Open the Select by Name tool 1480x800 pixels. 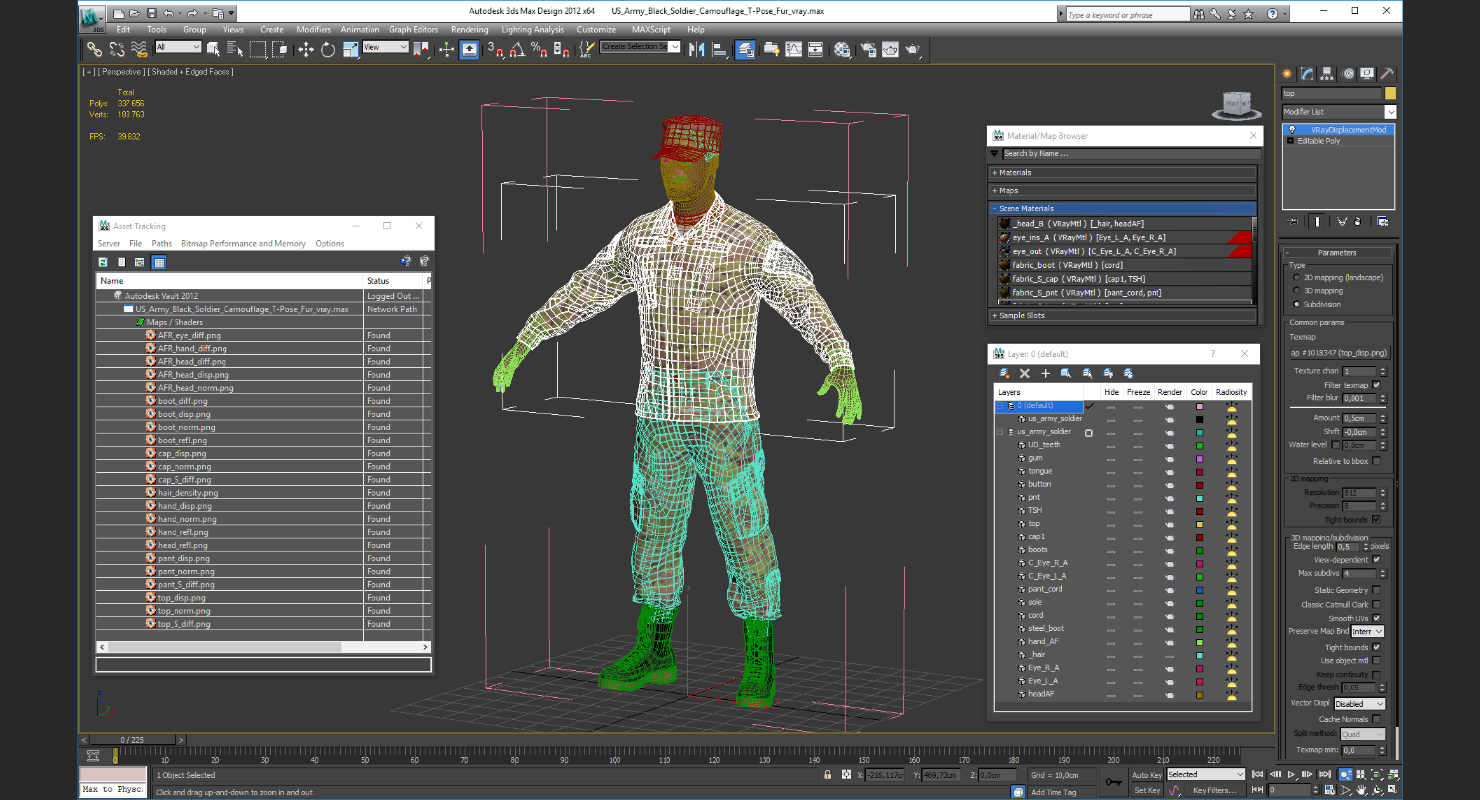click(x=235, y=49)
